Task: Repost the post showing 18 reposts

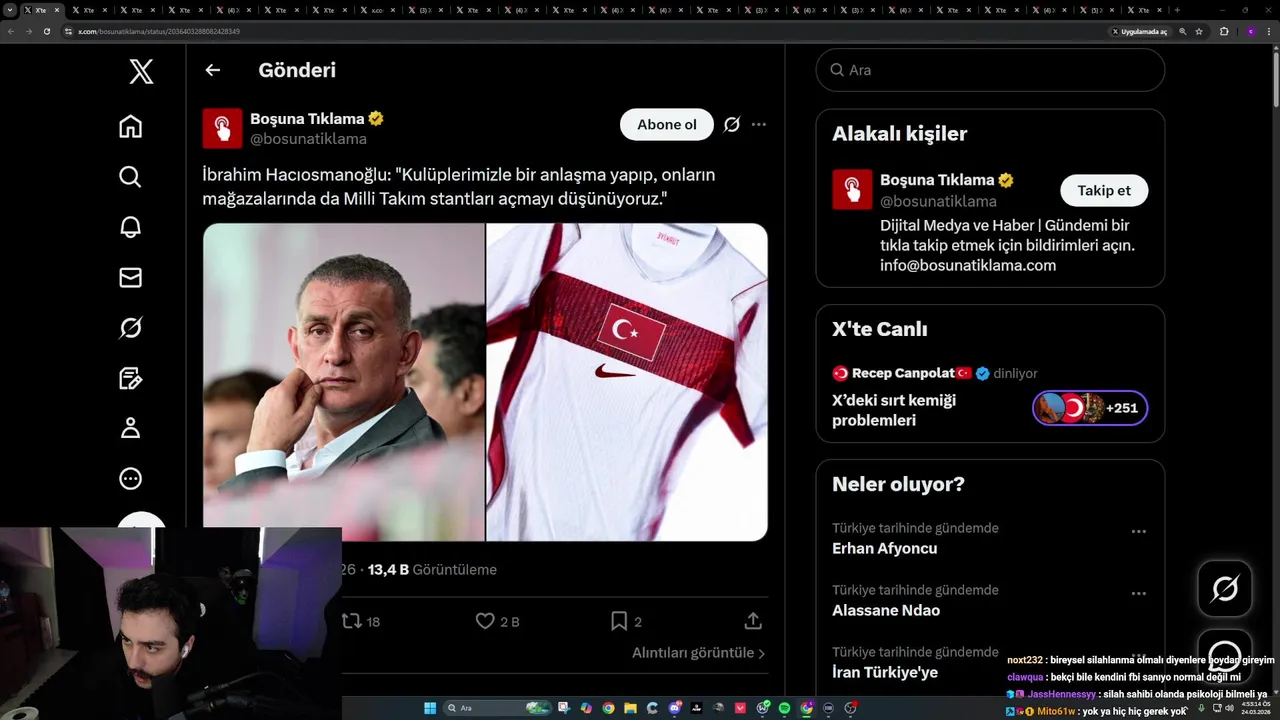Action: (361, 621)
